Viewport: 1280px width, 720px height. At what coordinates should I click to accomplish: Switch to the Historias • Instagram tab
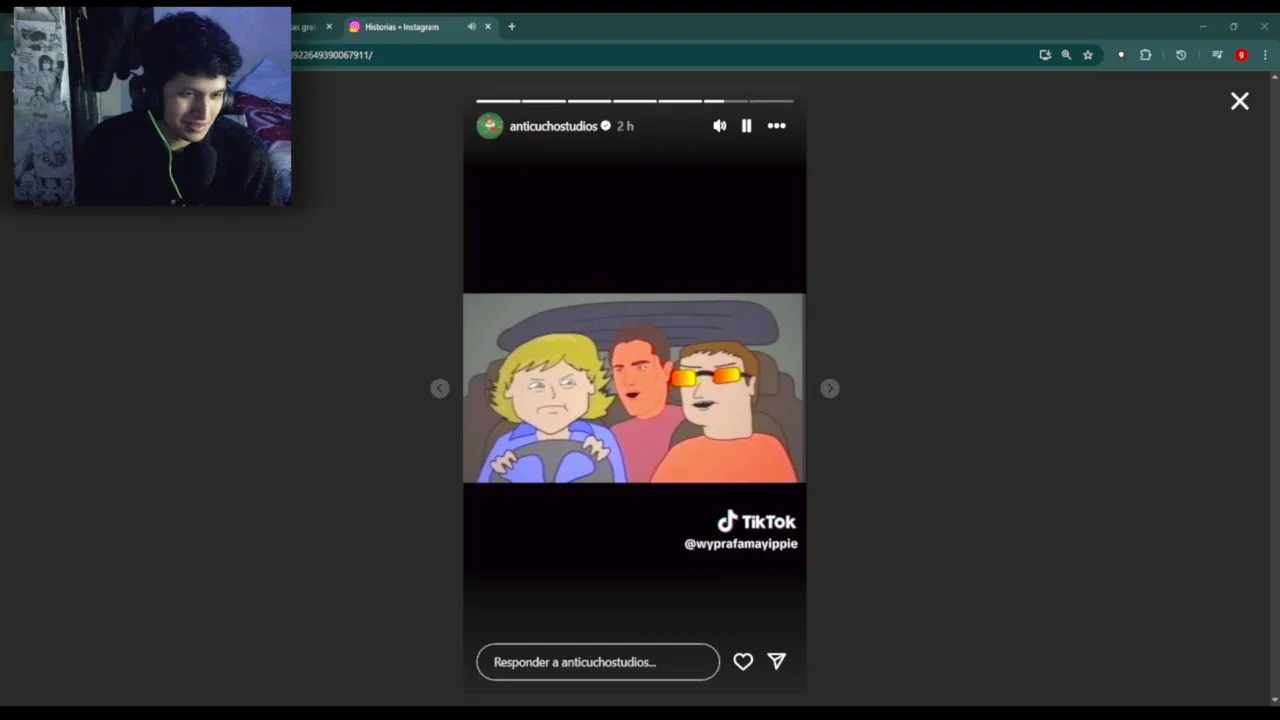coord(402,27)
